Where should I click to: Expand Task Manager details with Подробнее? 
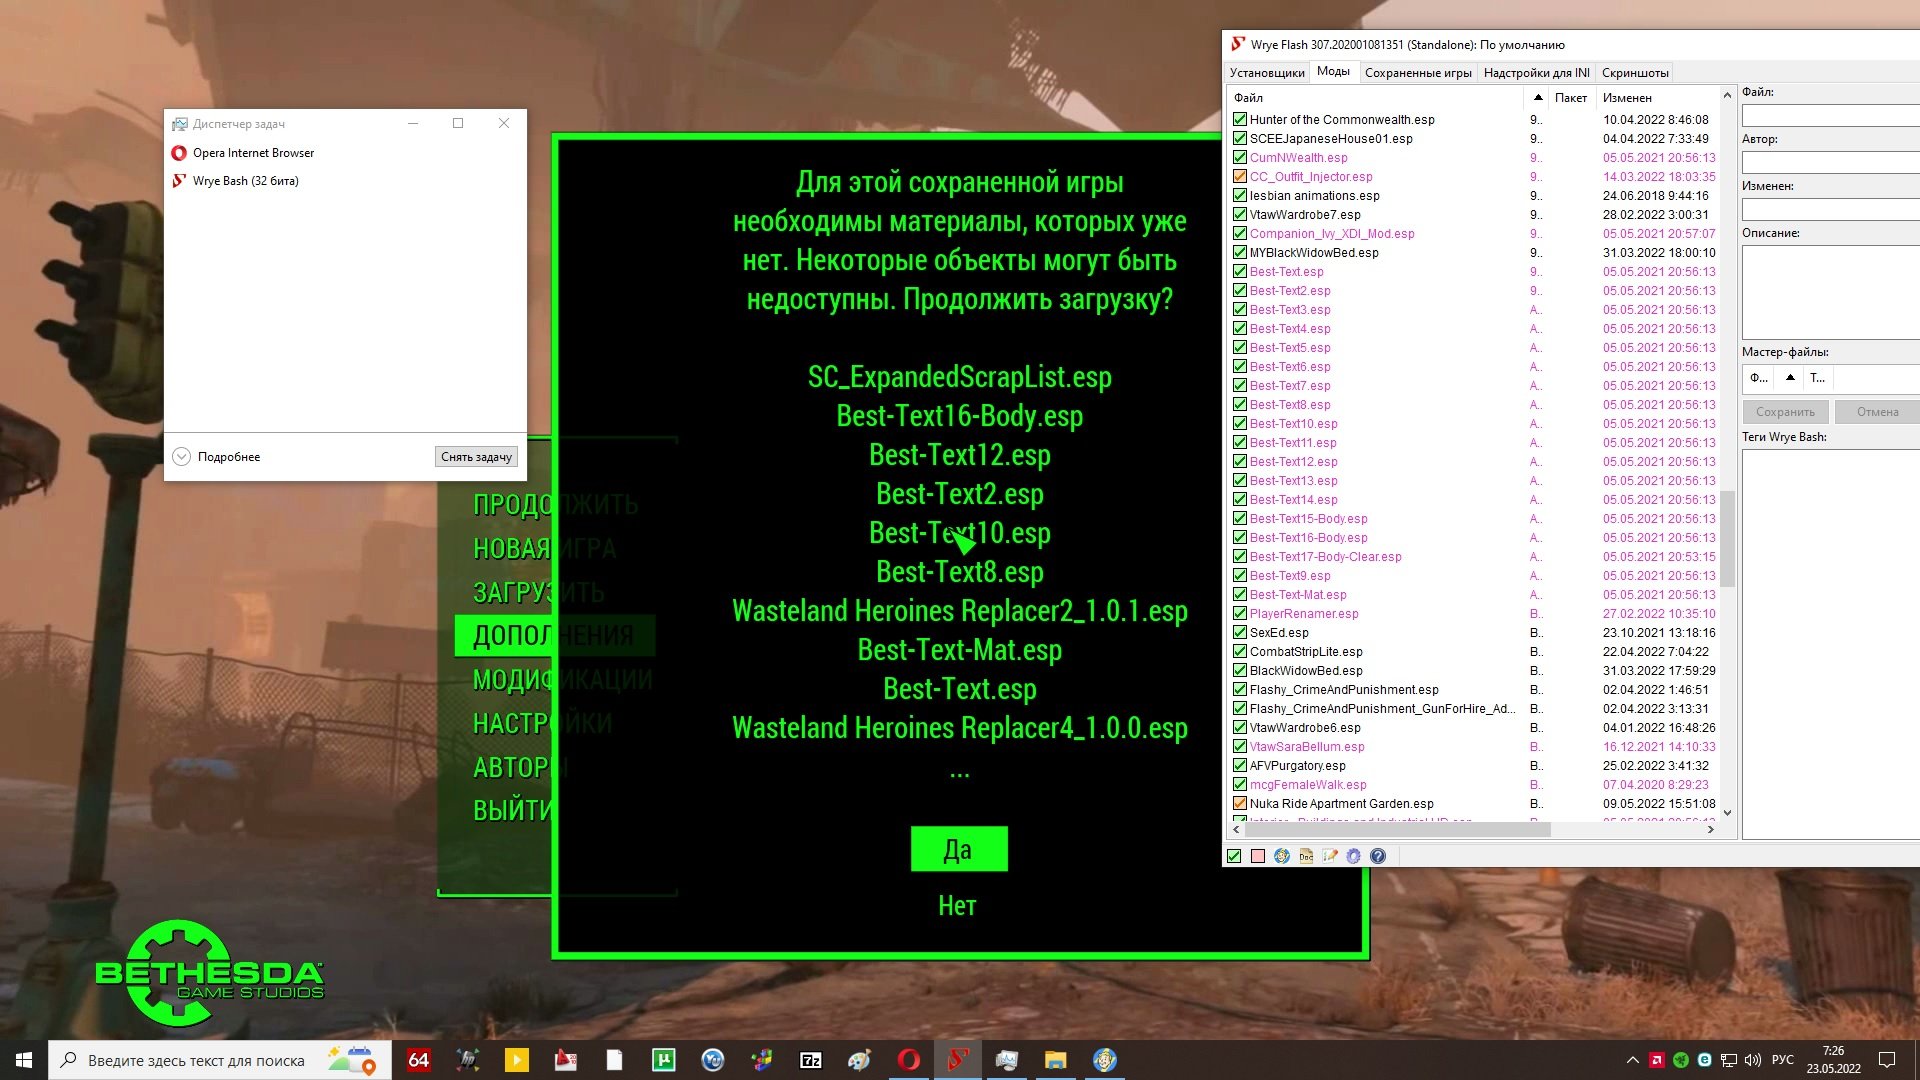[x=216, y=457]
